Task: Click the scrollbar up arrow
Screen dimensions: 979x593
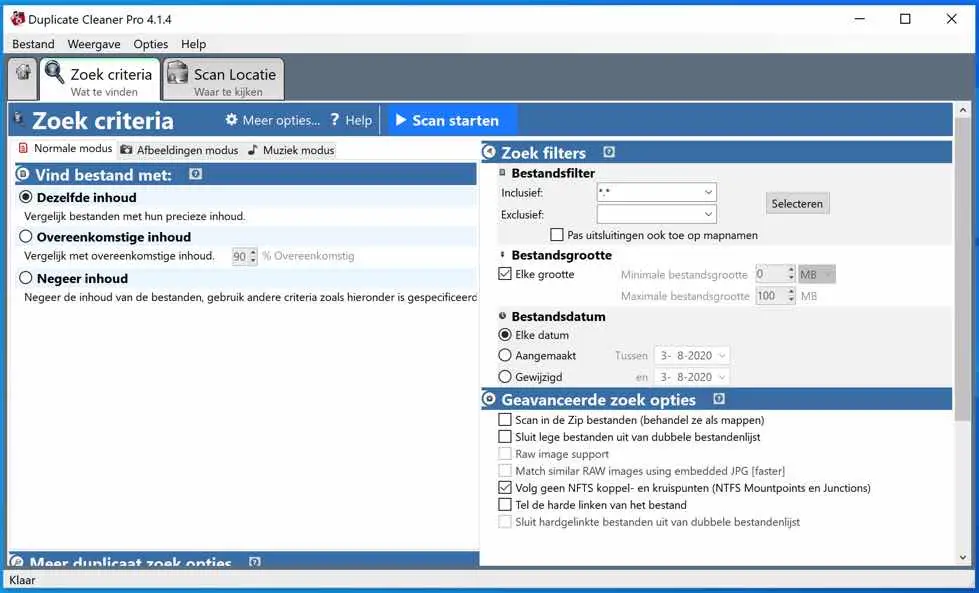Action: click(962, 110)
